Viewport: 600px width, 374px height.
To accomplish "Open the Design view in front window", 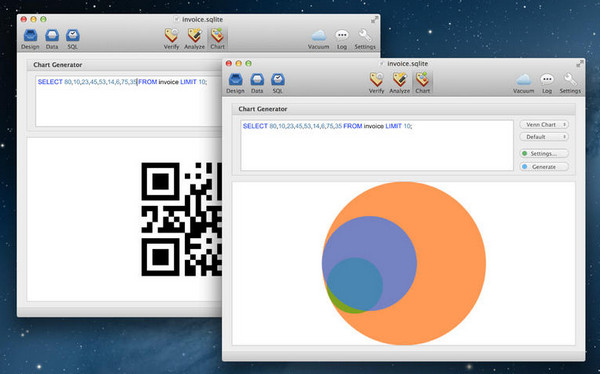I will click(x=235, y=83).
